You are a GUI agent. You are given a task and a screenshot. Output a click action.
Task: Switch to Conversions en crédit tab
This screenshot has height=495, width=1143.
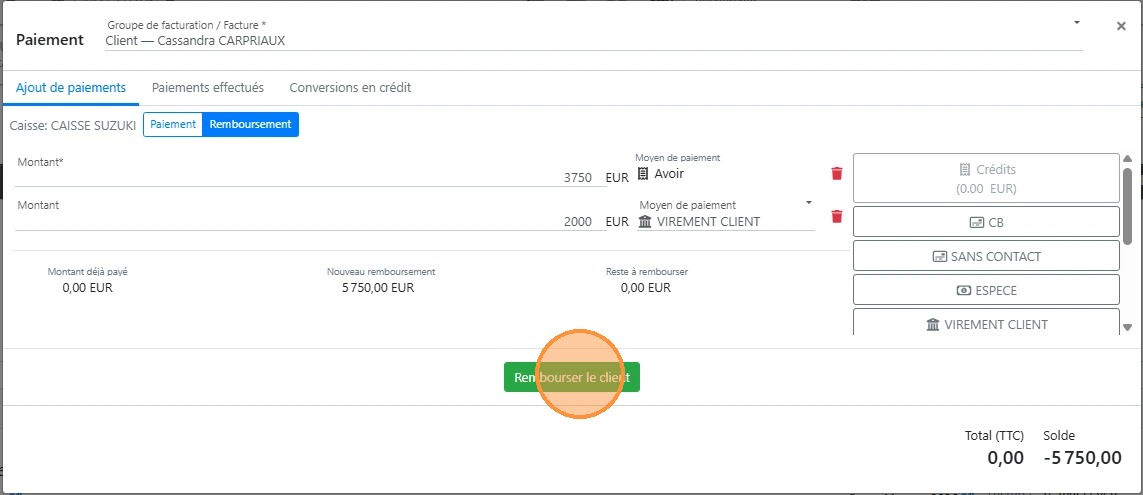coord(350,88)
